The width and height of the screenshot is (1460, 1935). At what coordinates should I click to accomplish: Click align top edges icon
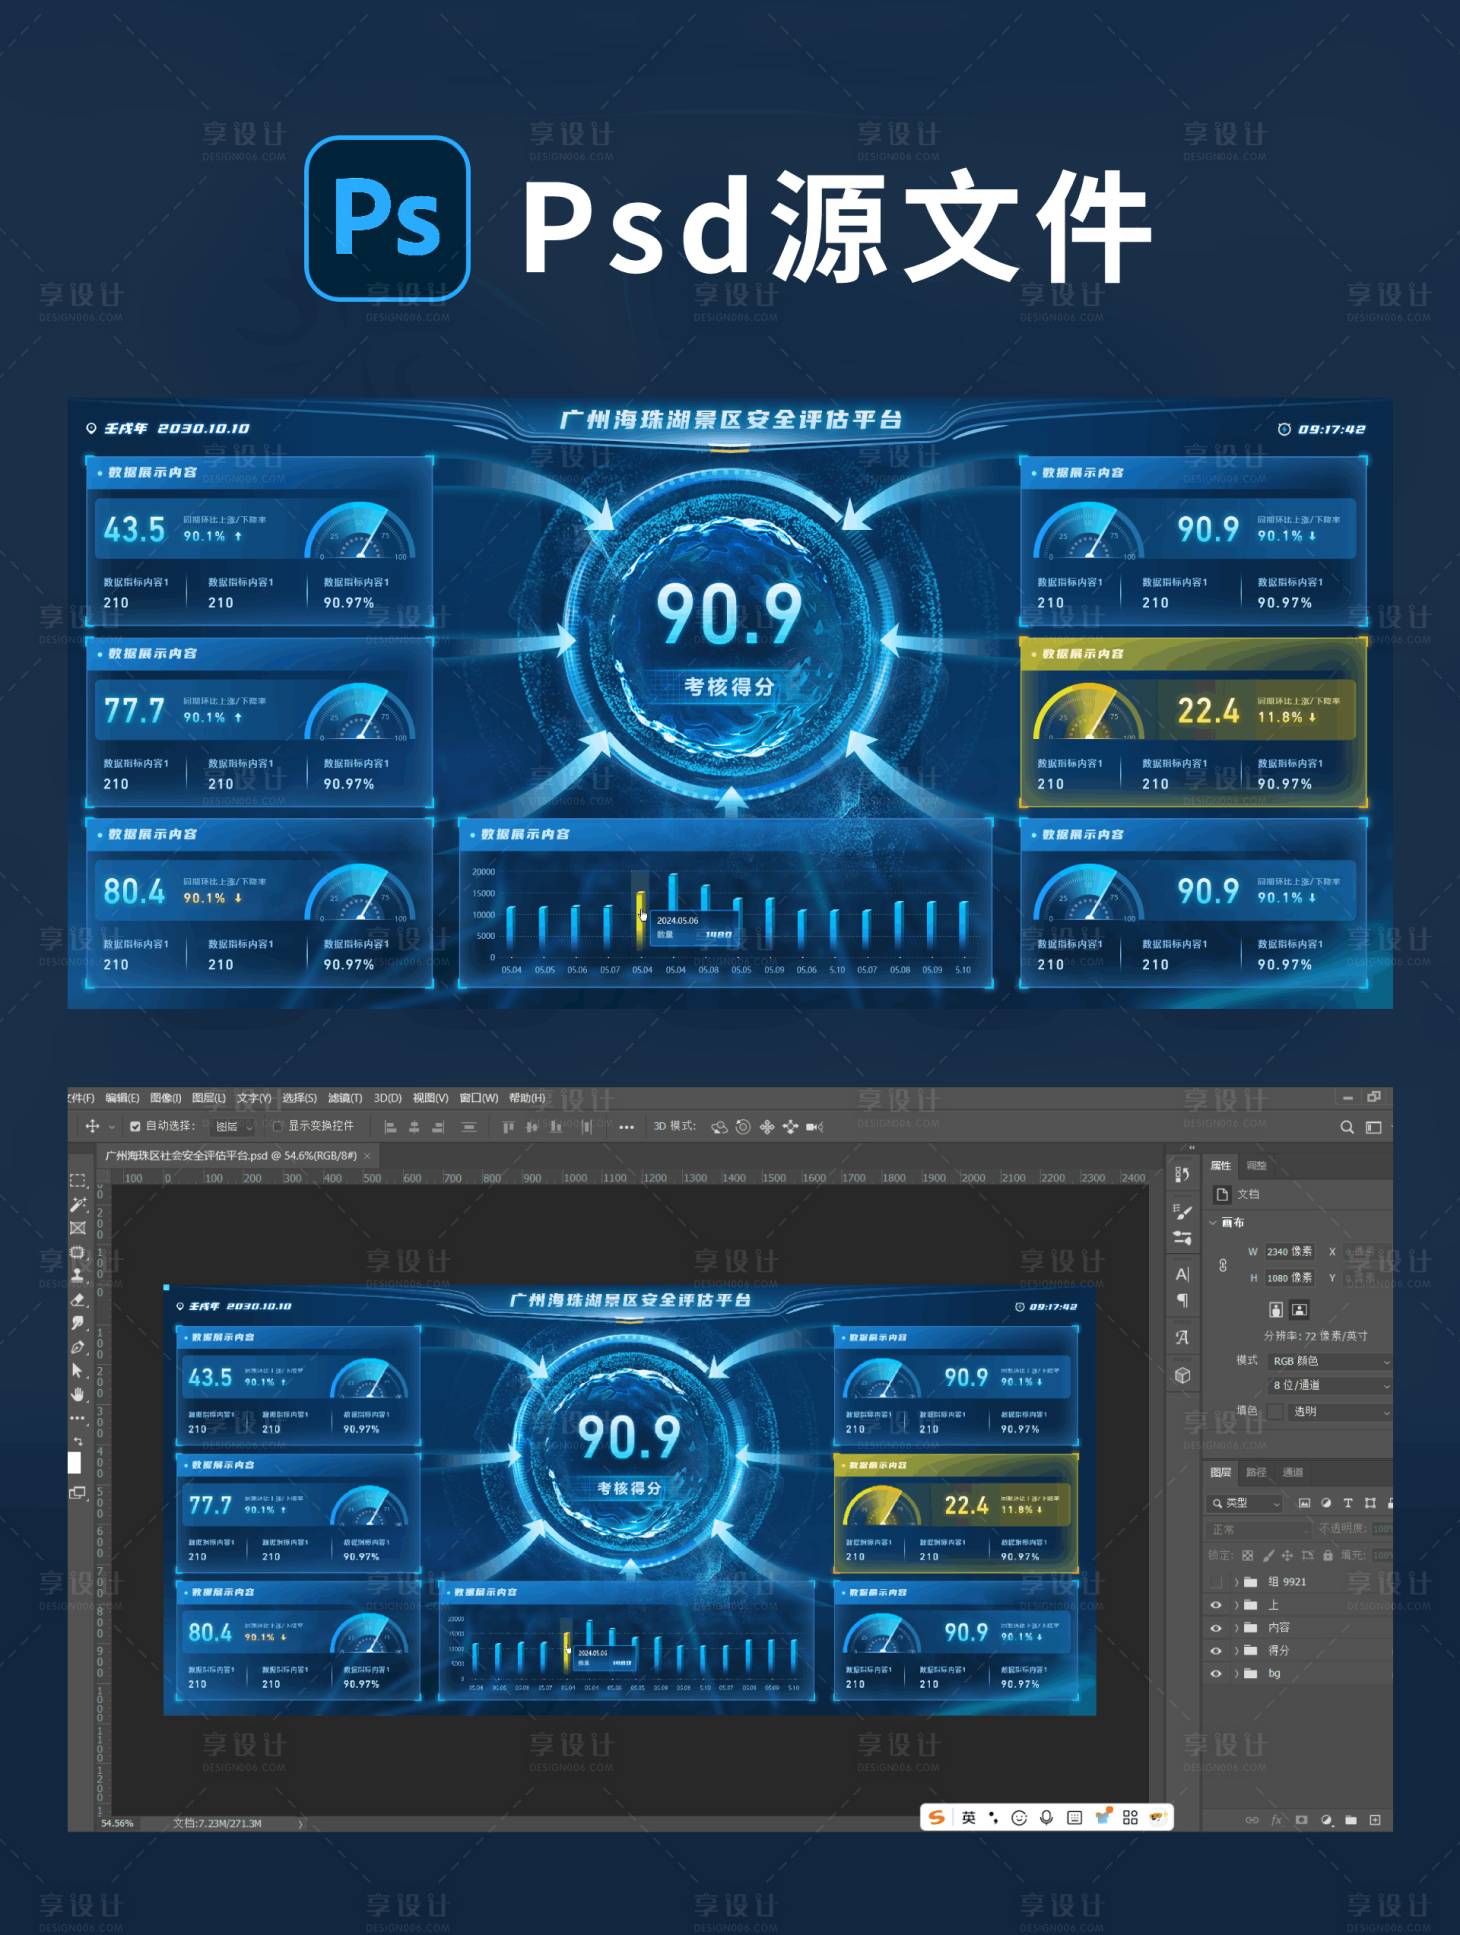508,1127
